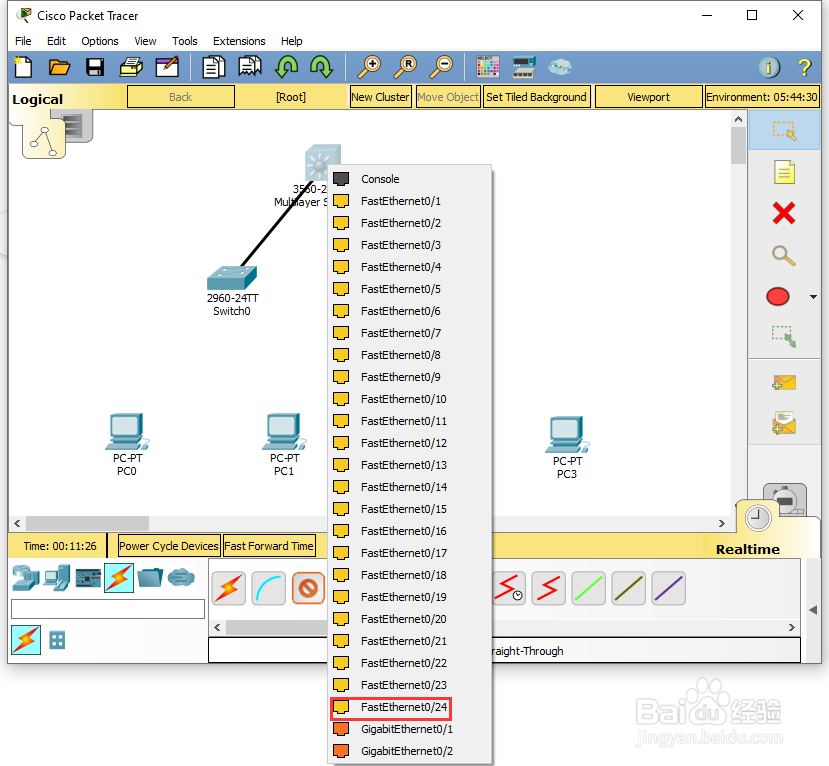Viewport: 829px width, 766px height.
Task: Choose the green octal cable
Action: [x=588, y=588]
